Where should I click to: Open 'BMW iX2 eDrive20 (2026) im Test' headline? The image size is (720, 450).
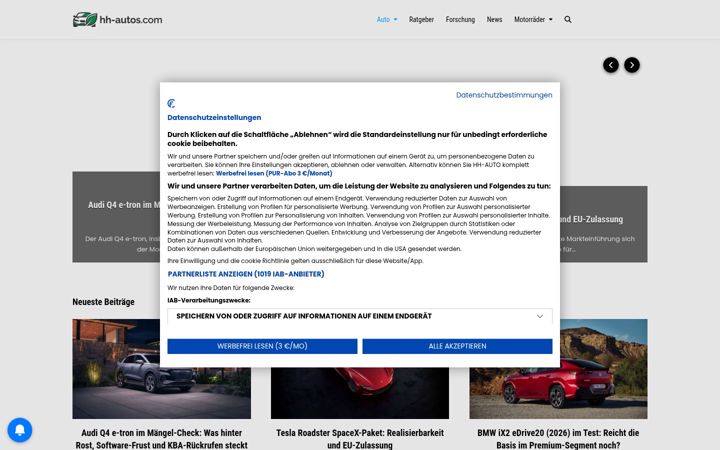(x=558, y=439)
